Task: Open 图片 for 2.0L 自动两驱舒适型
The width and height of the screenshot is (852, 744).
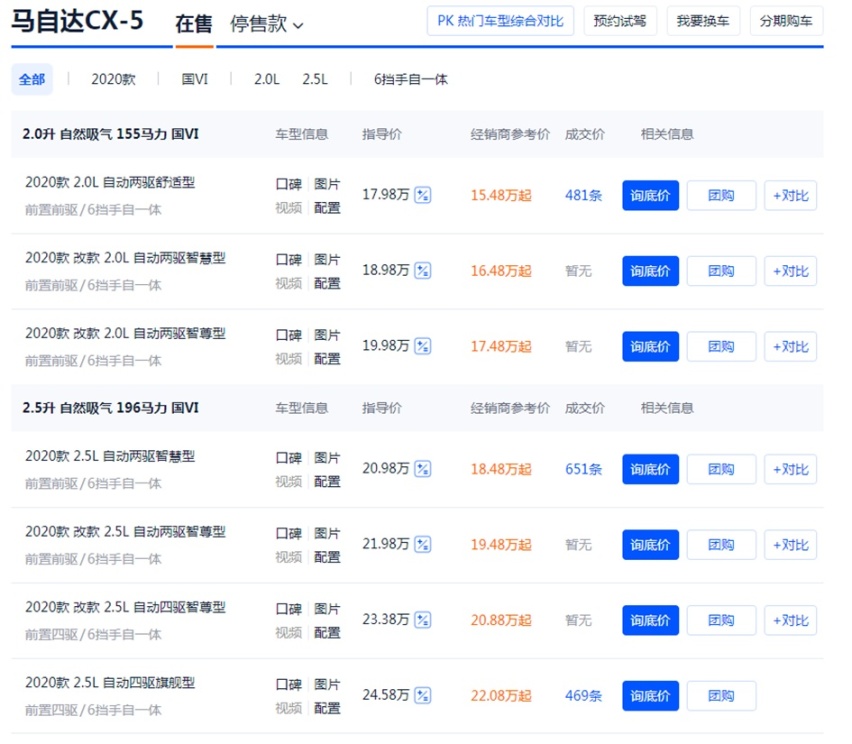Action: pyautogui.click(x=327, y=184)
